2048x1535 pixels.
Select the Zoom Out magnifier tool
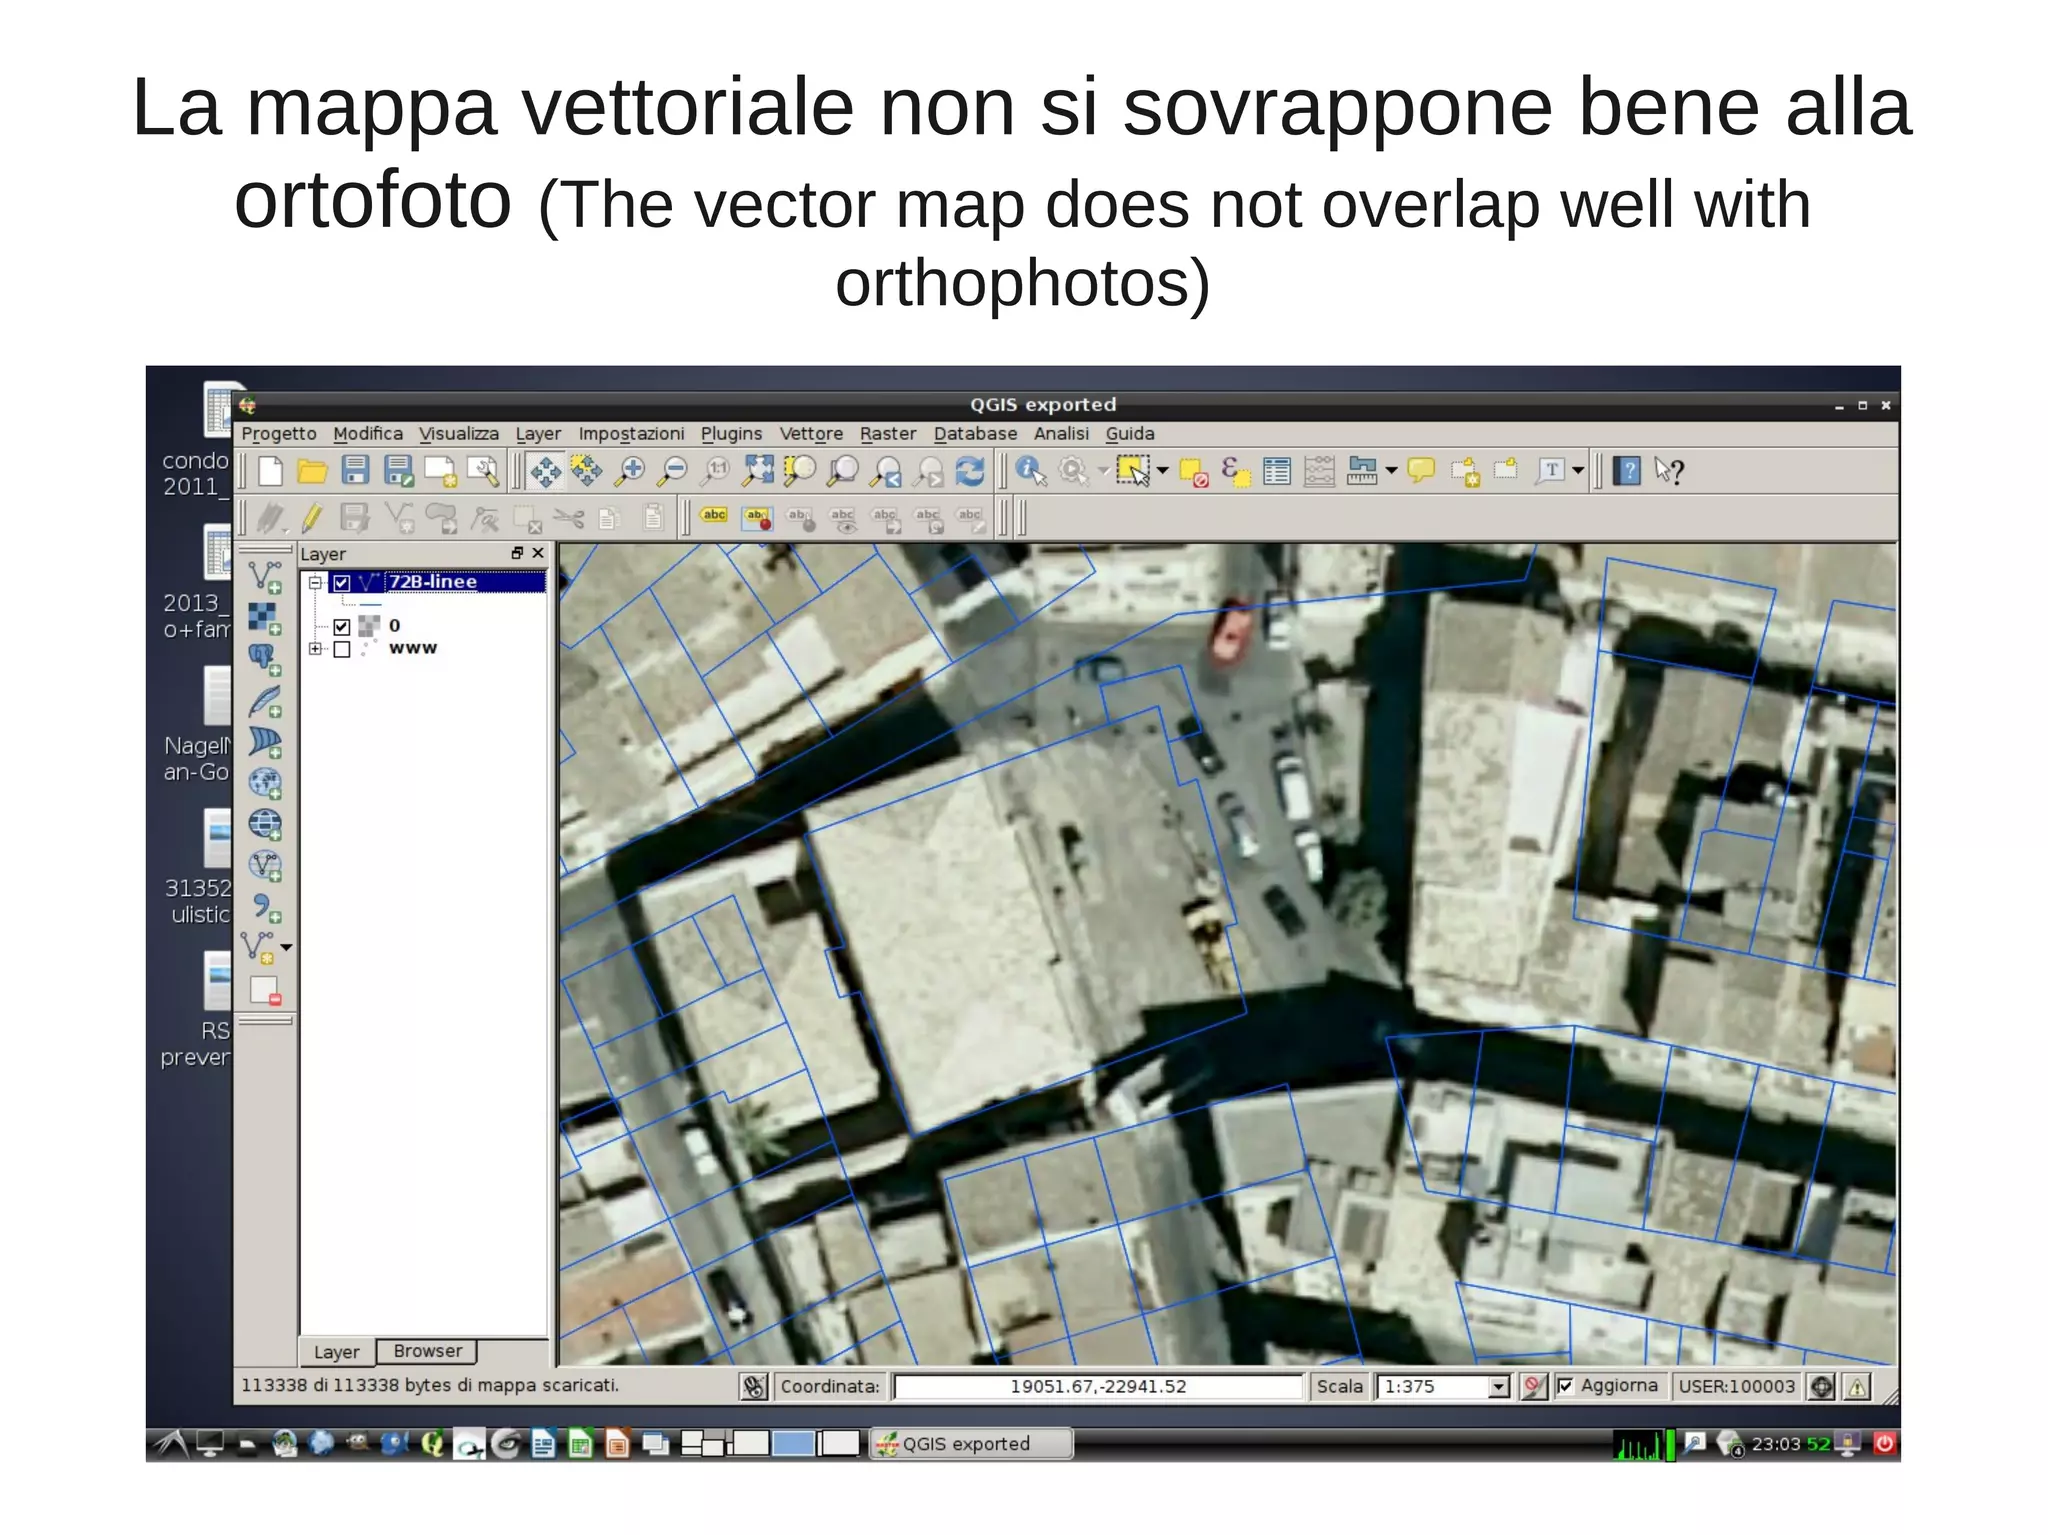(673, 471)
